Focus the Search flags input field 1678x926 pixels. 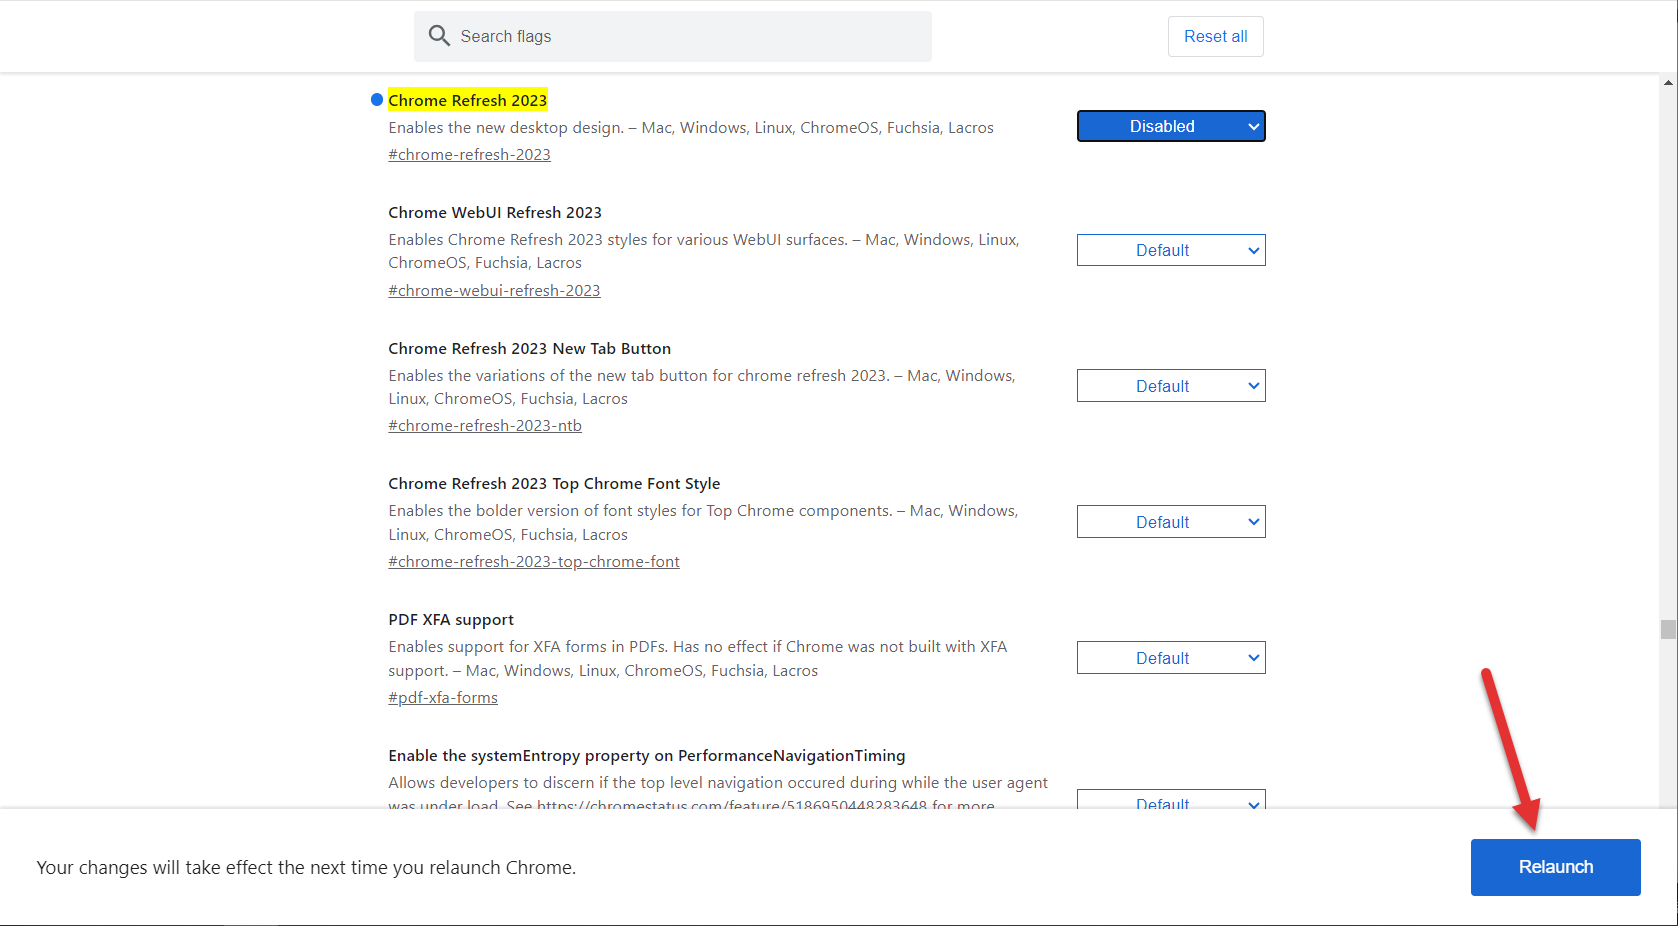[x=673, y=36]
